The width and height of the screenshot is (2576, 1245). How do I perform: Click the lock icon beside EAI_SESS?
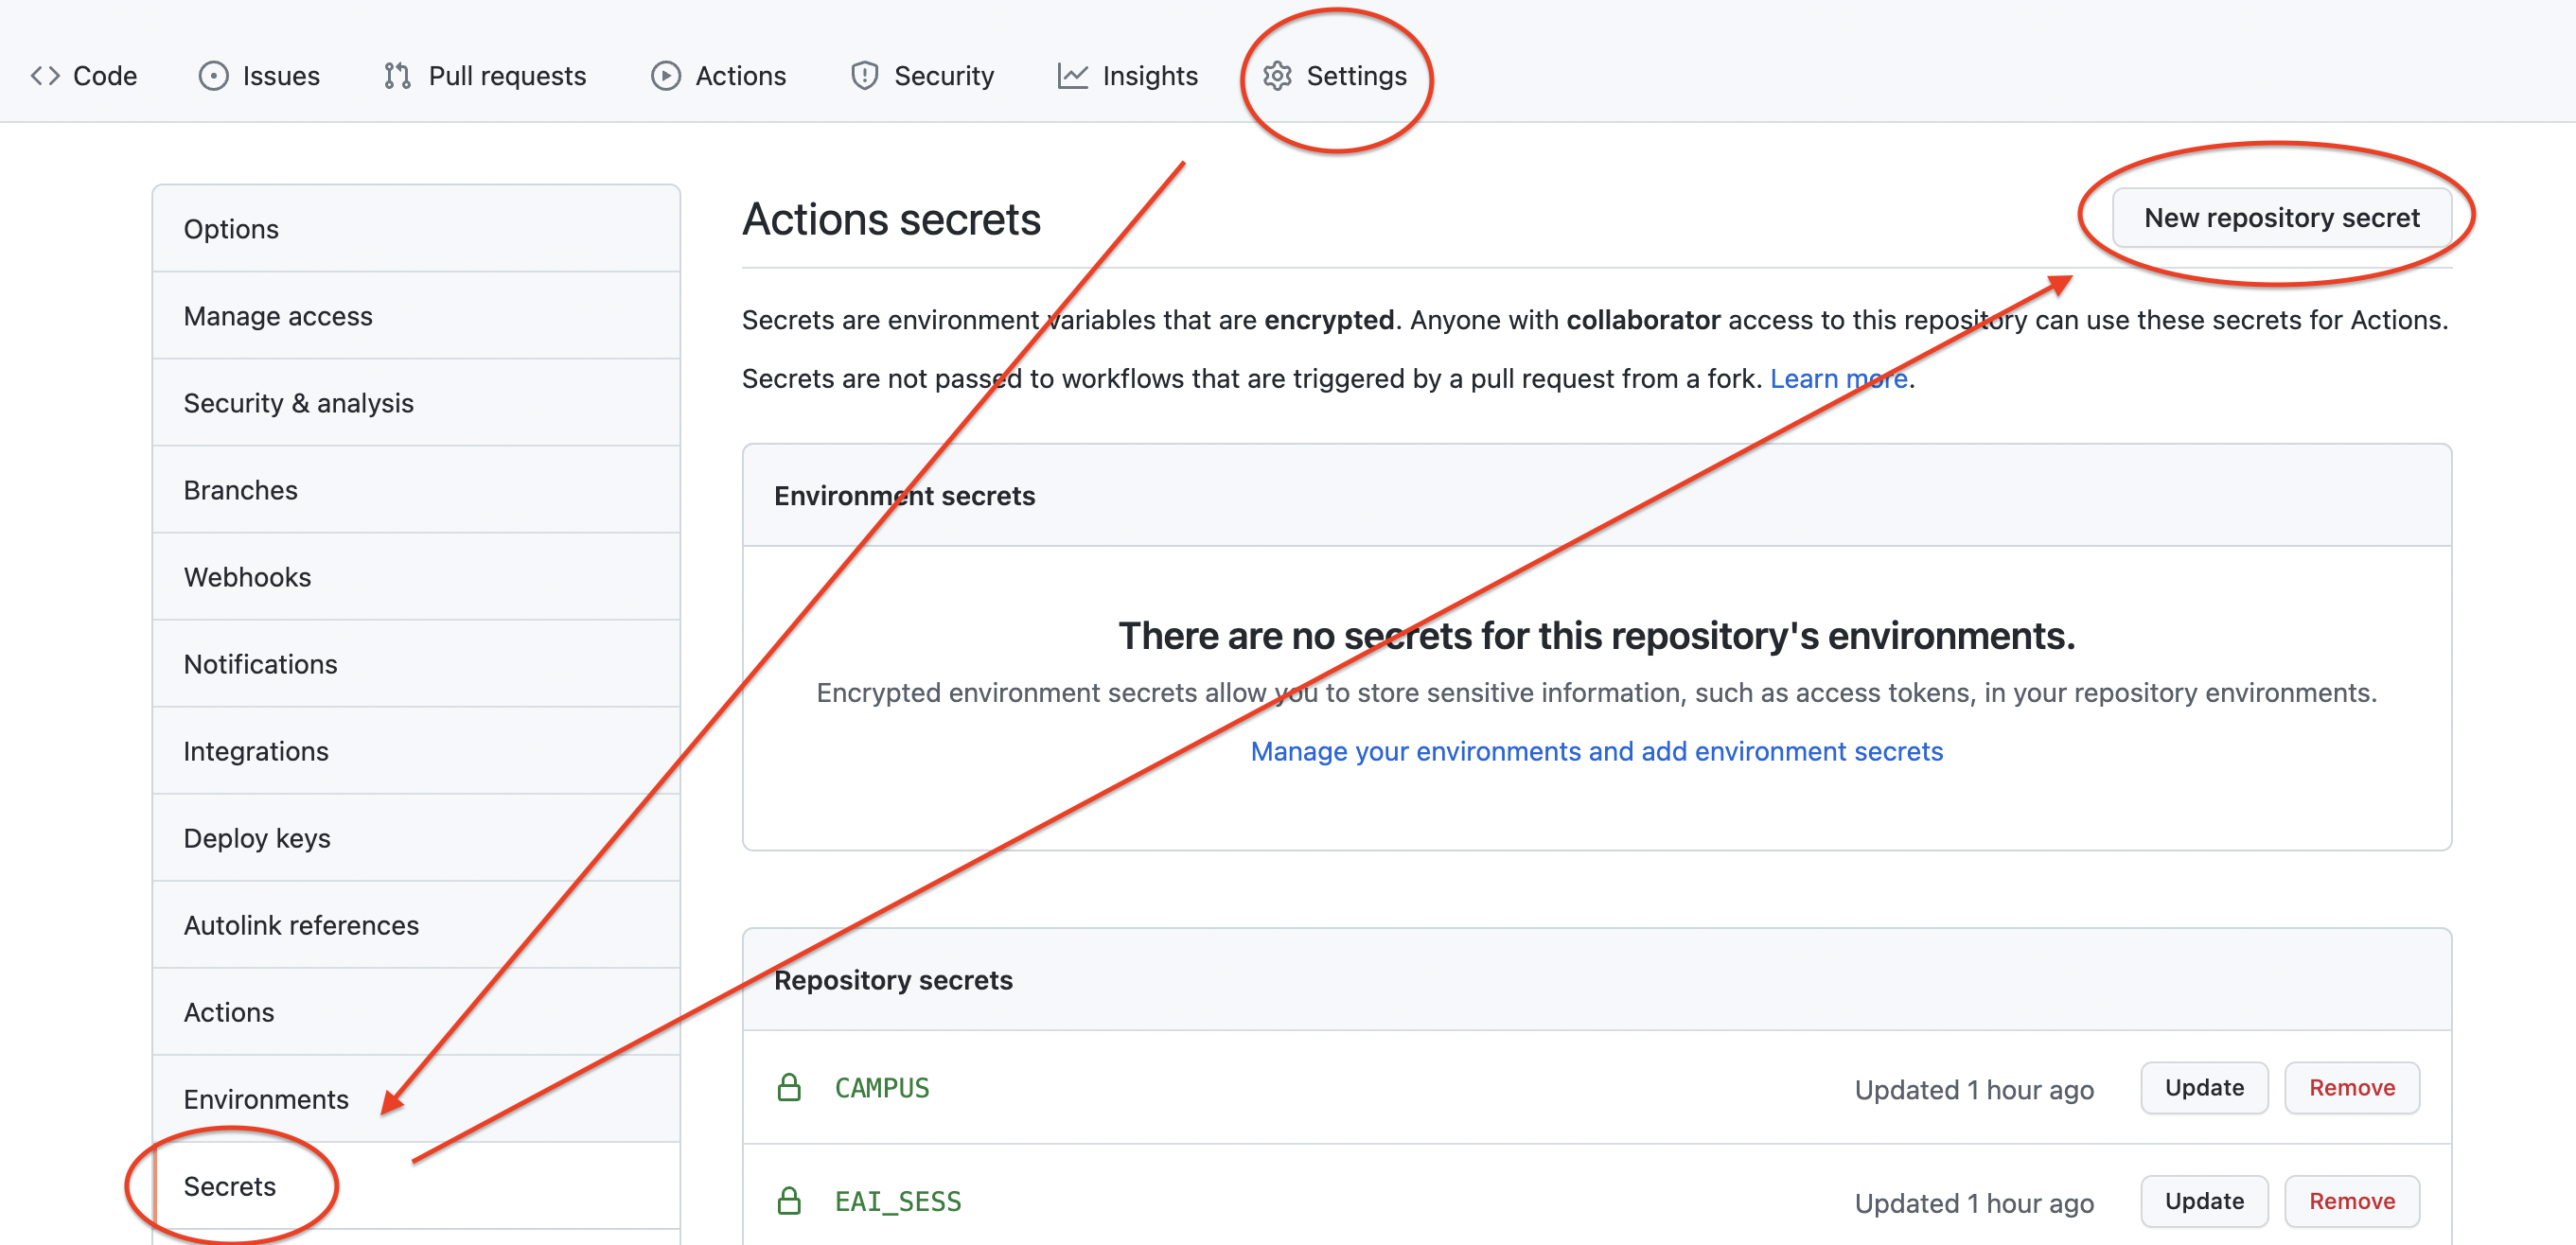tap(789, 1201)
